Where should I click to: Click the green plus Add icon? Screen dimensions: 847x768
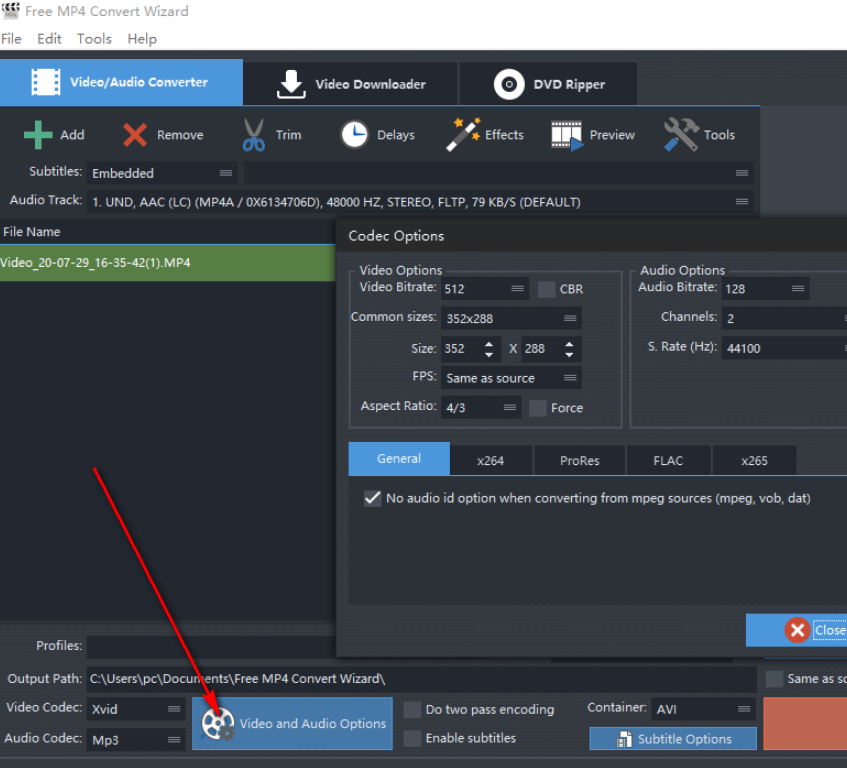pos(38,134)
